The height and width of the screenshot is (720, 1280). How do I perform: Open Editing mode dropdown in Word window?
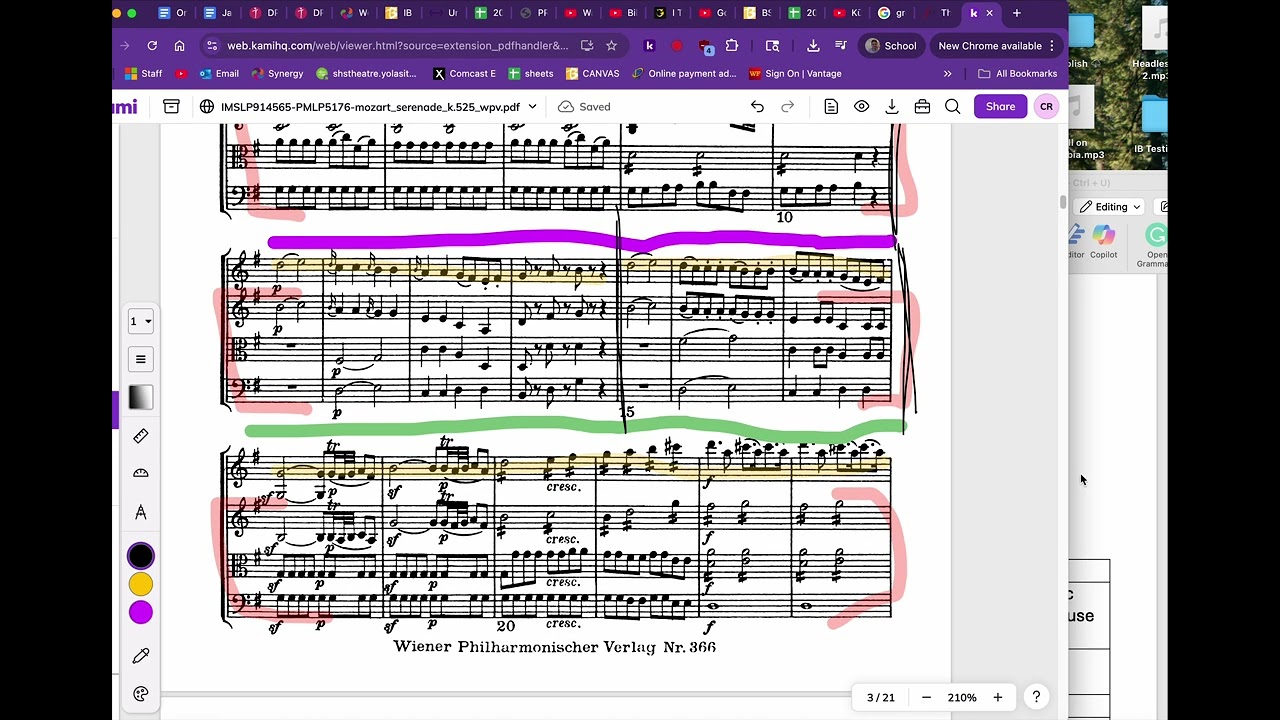(x=1111, y=207)
